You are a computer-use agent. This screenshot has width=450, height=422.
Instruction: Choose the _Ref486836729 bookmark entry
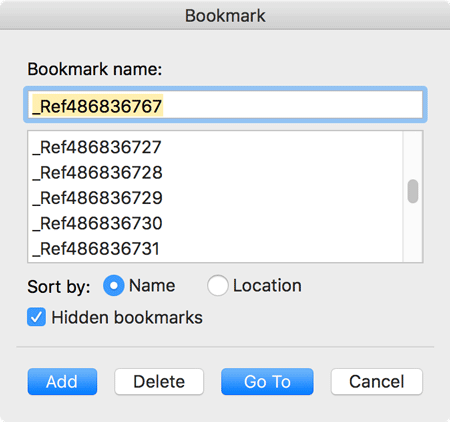point(215,198)
